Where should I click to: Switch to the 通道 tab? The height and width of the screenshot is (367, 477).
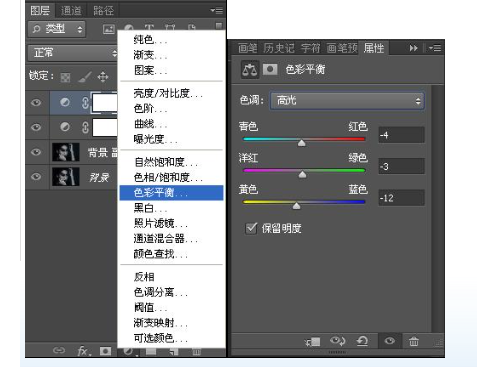[x=71, y=11]
